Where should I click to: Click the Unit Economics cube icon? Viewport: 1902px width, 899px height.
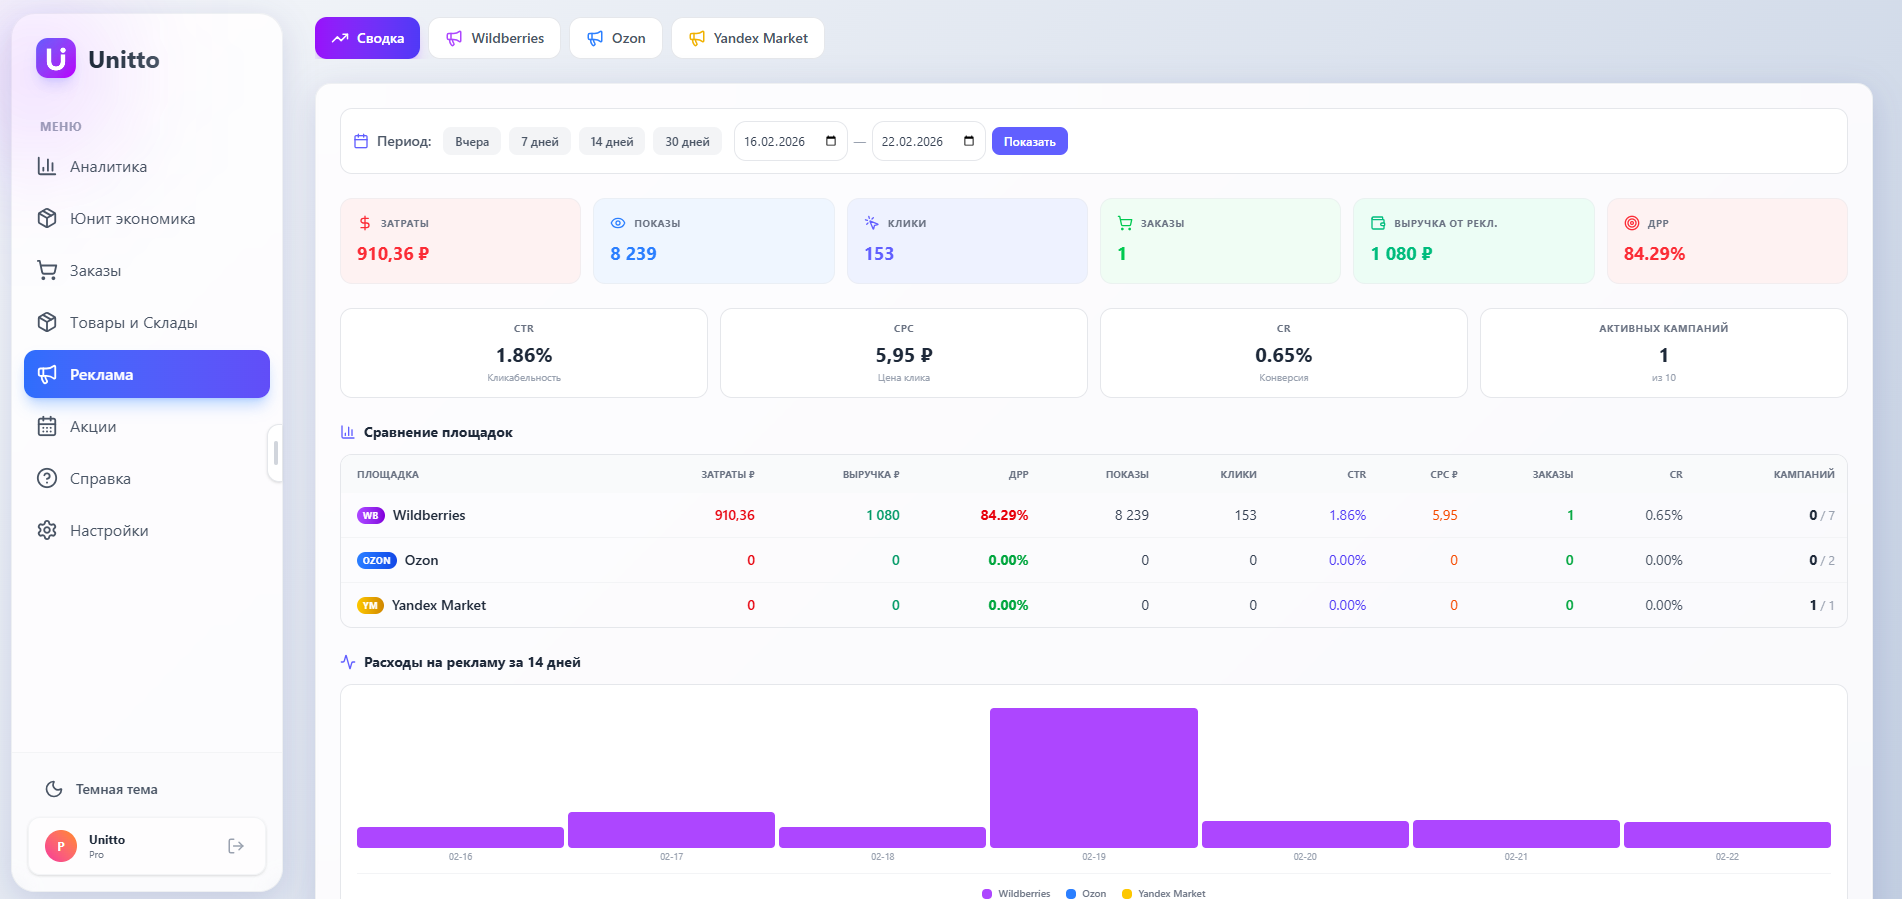[47, 219]
